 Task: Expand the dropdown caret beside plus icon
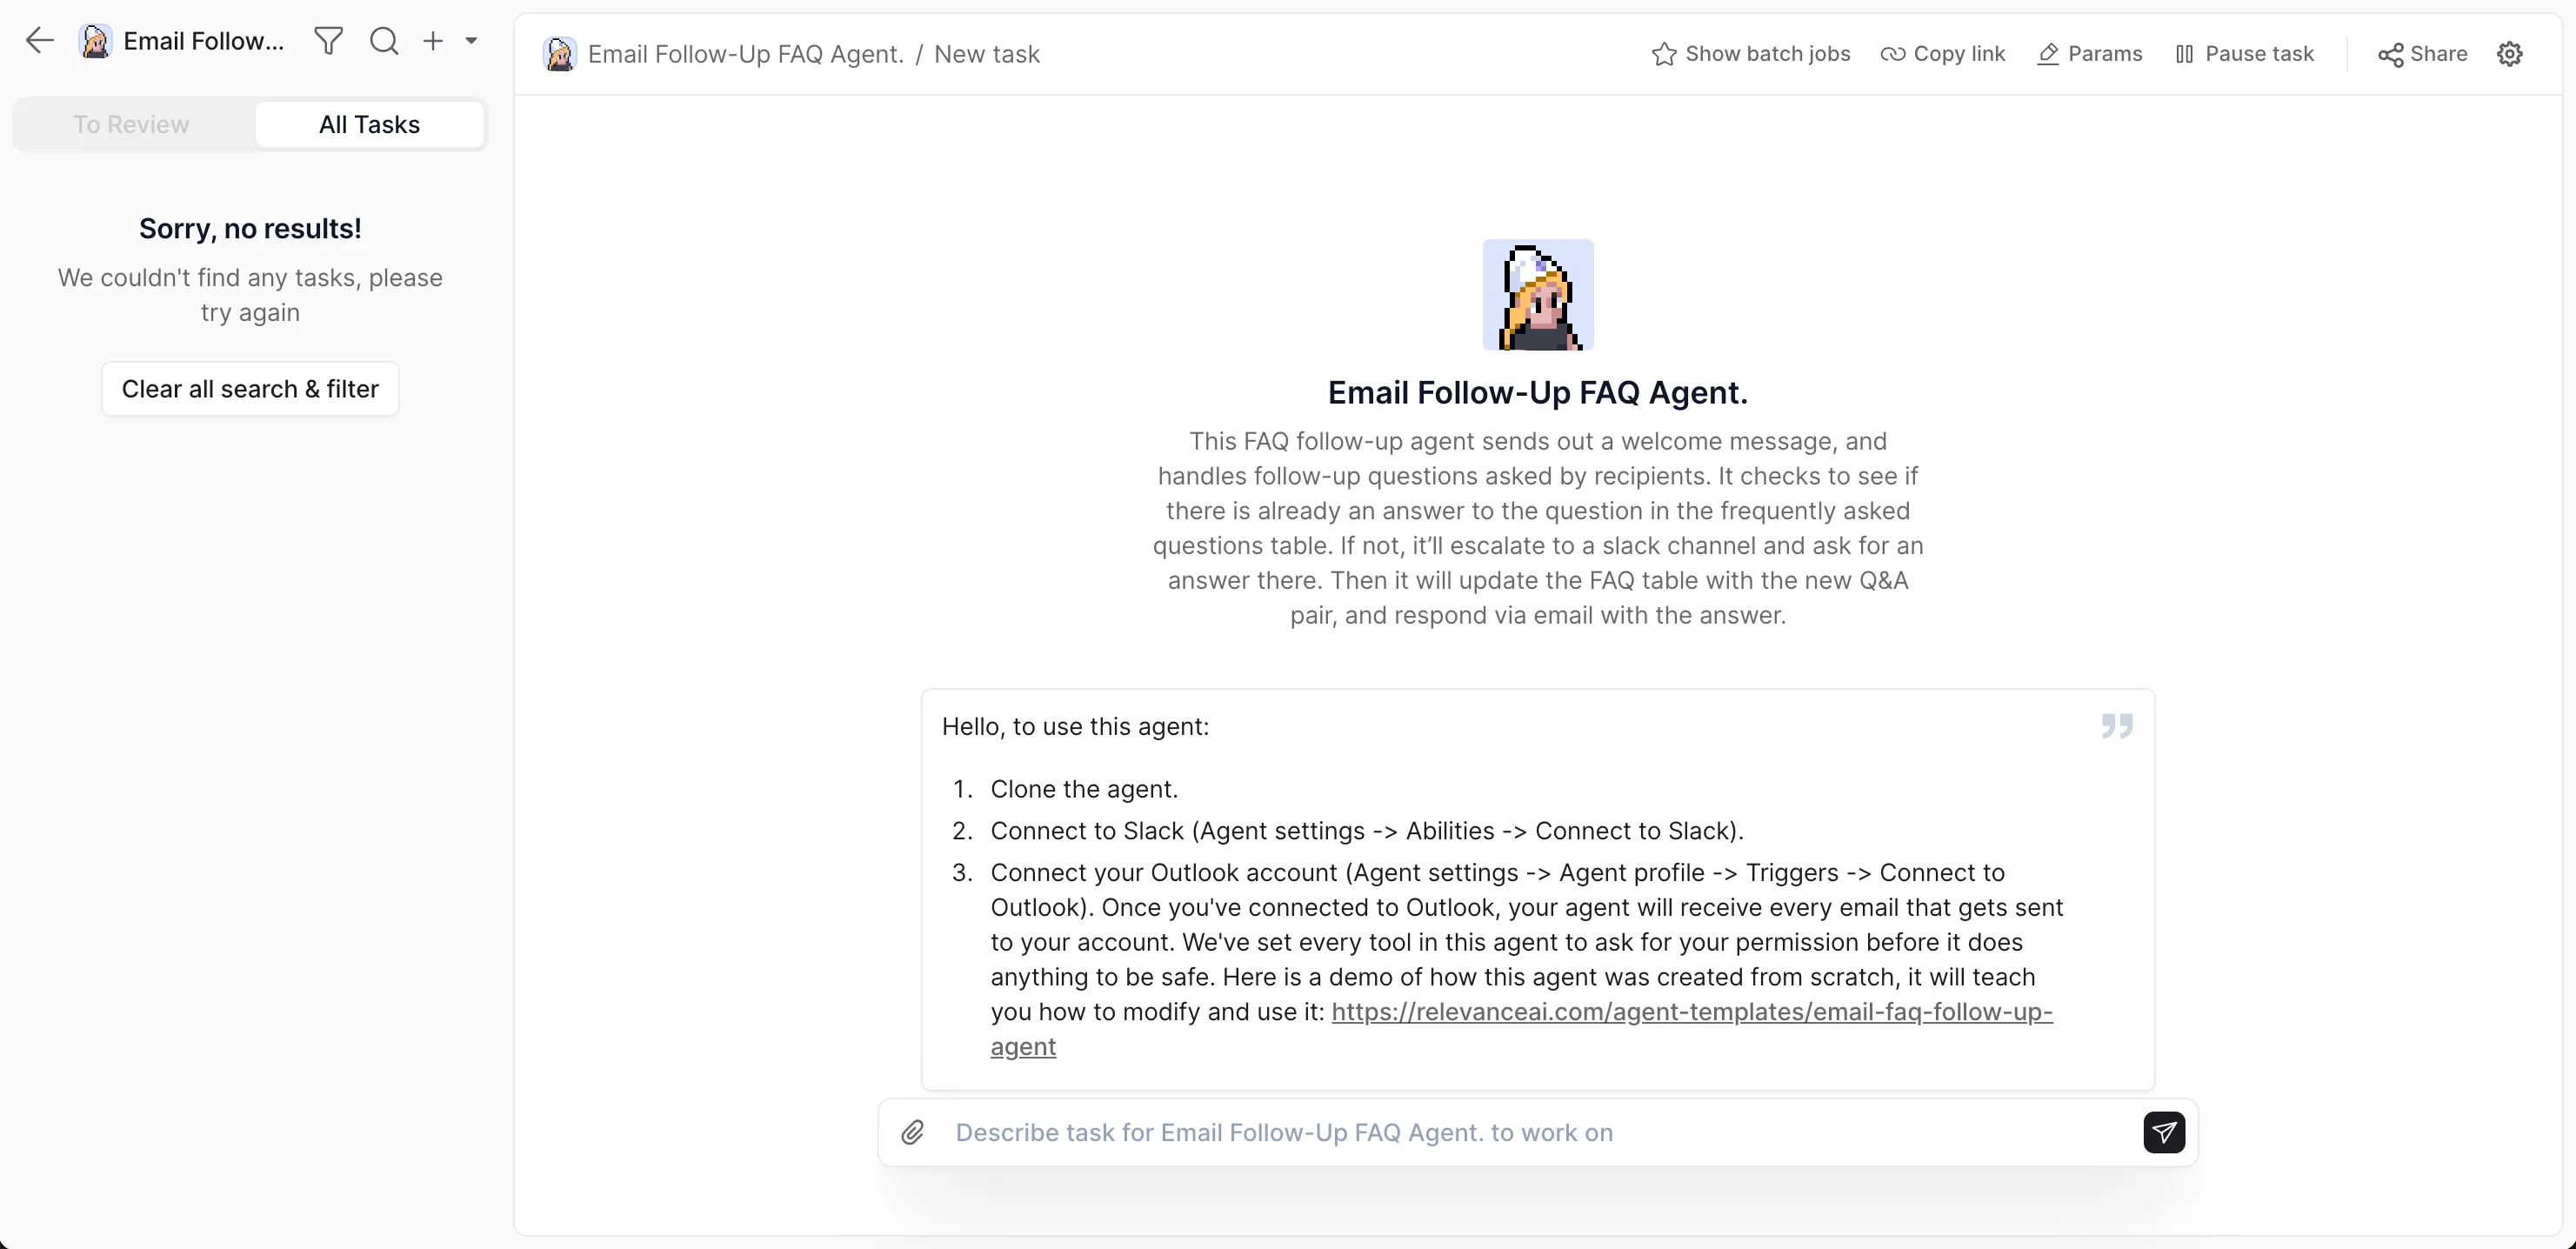[471, 41]
